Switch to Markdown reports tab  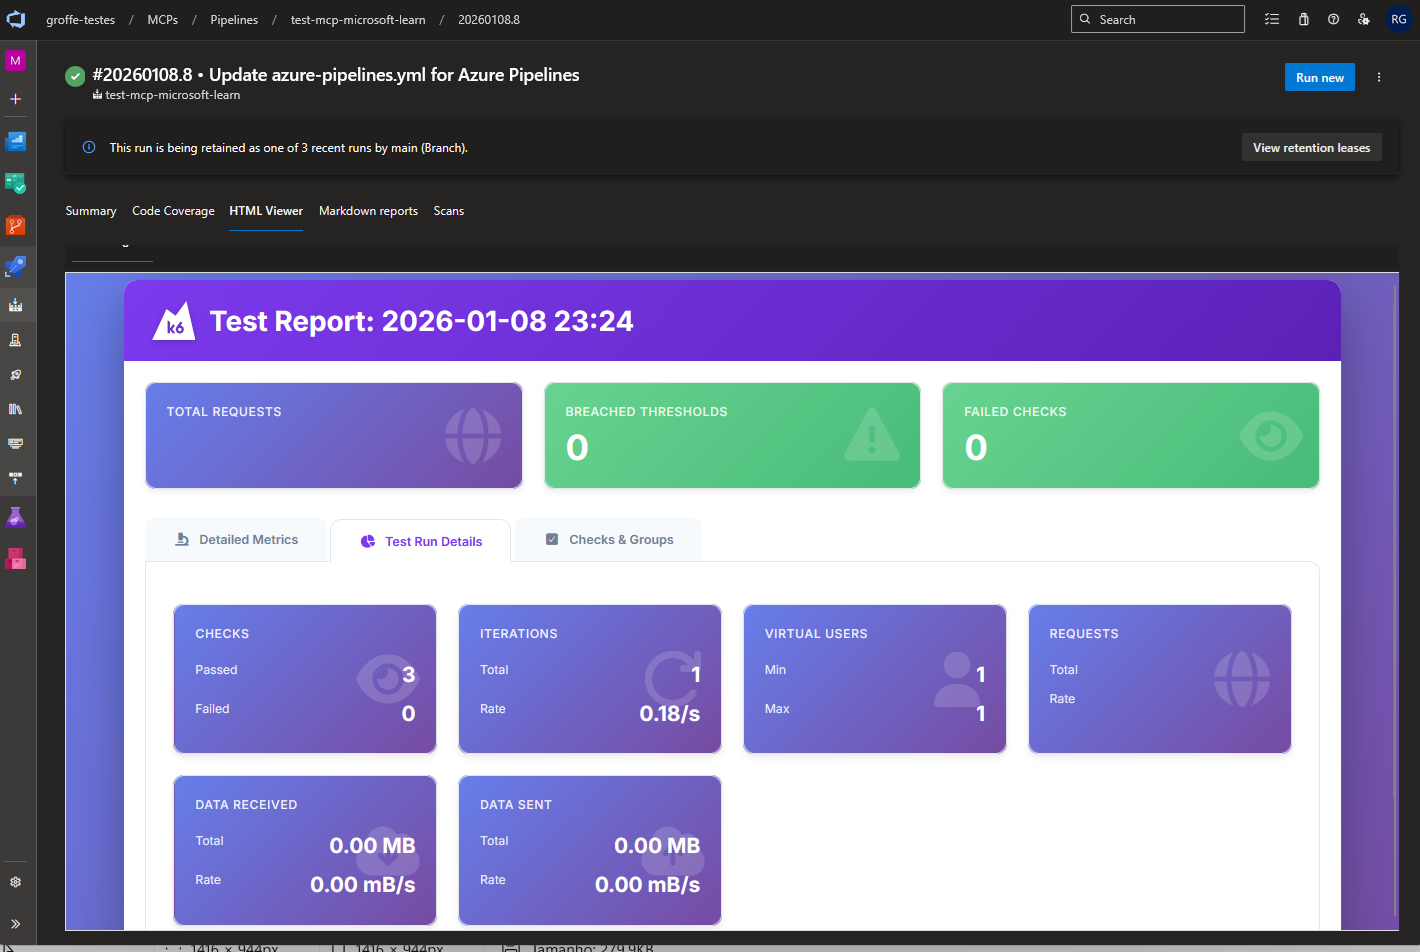click(368, 211)
